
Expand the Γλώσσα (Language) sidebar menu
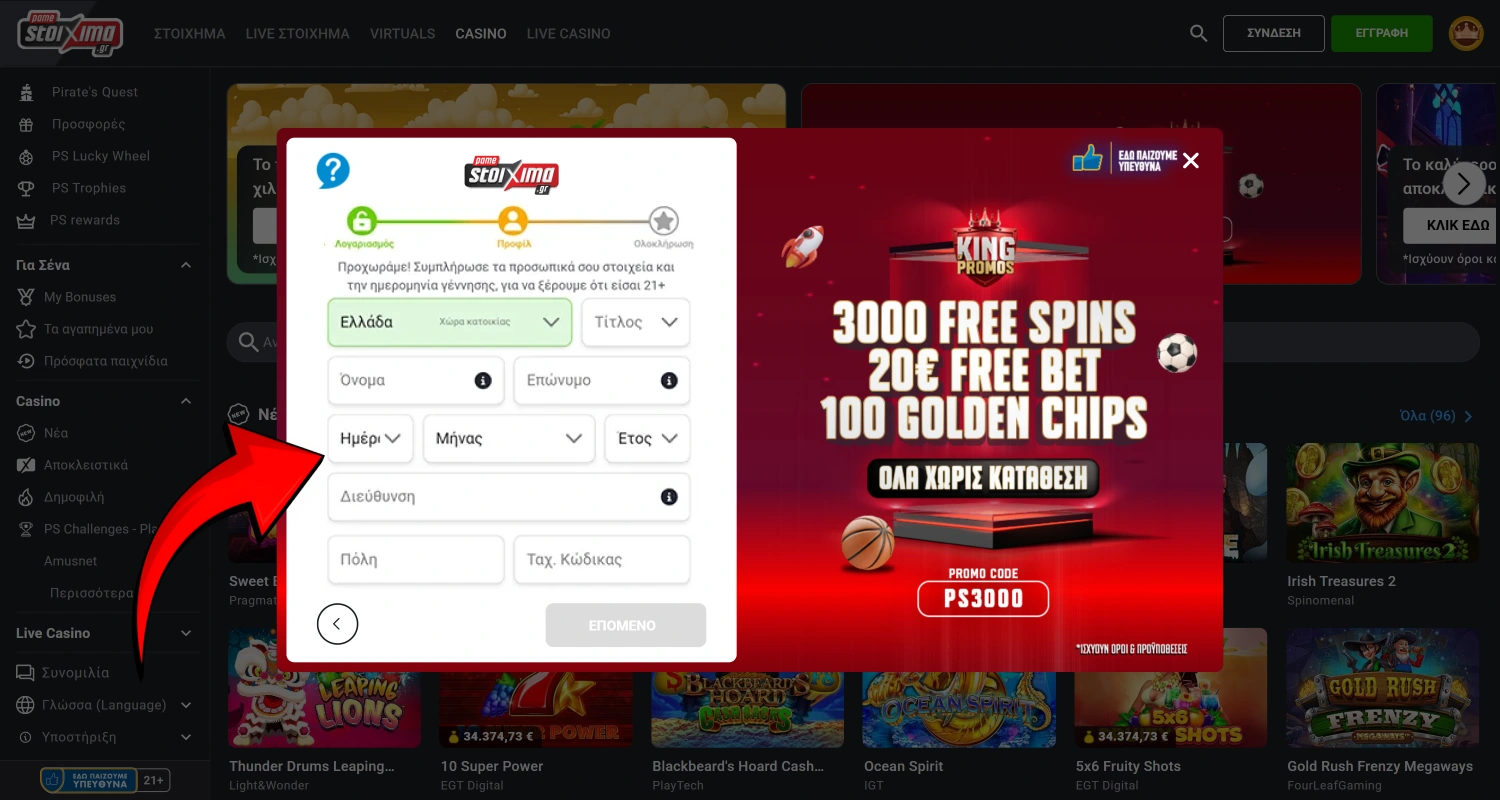104,705
